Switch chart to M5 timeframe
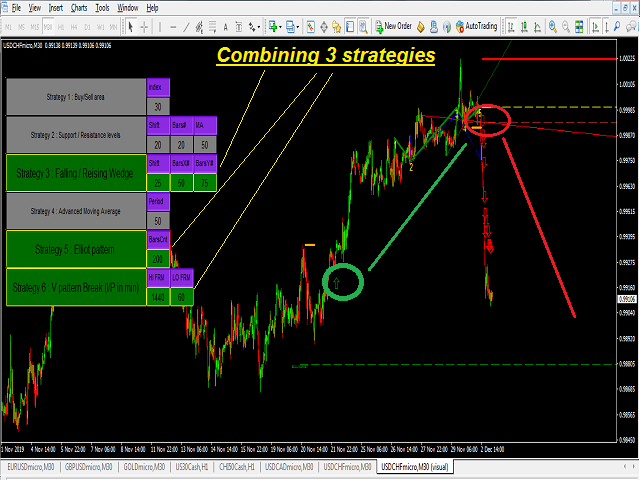Screen dimensions: 640x480 pos(21,27)
